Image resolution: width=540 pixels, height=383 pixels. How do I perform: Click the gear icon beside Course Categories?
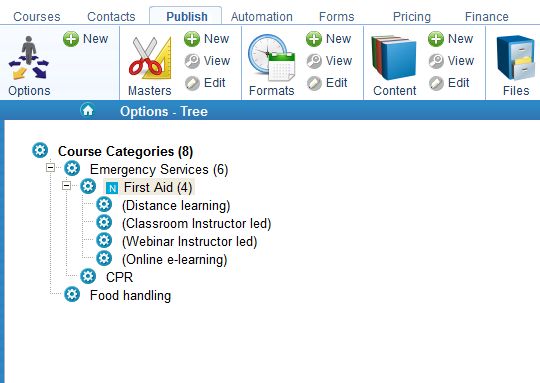coord(40,151)
